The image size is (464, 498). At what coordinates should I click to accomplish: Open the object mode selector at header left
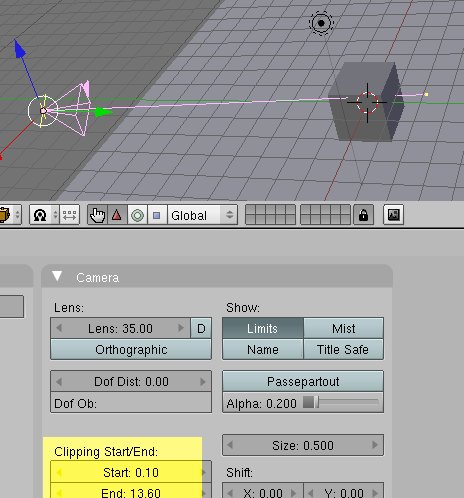tap(10, 215)
